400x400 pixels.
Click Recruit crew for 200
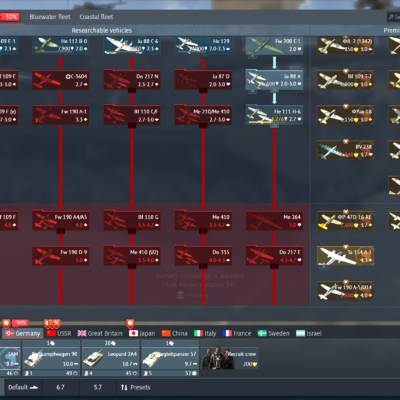230,358
